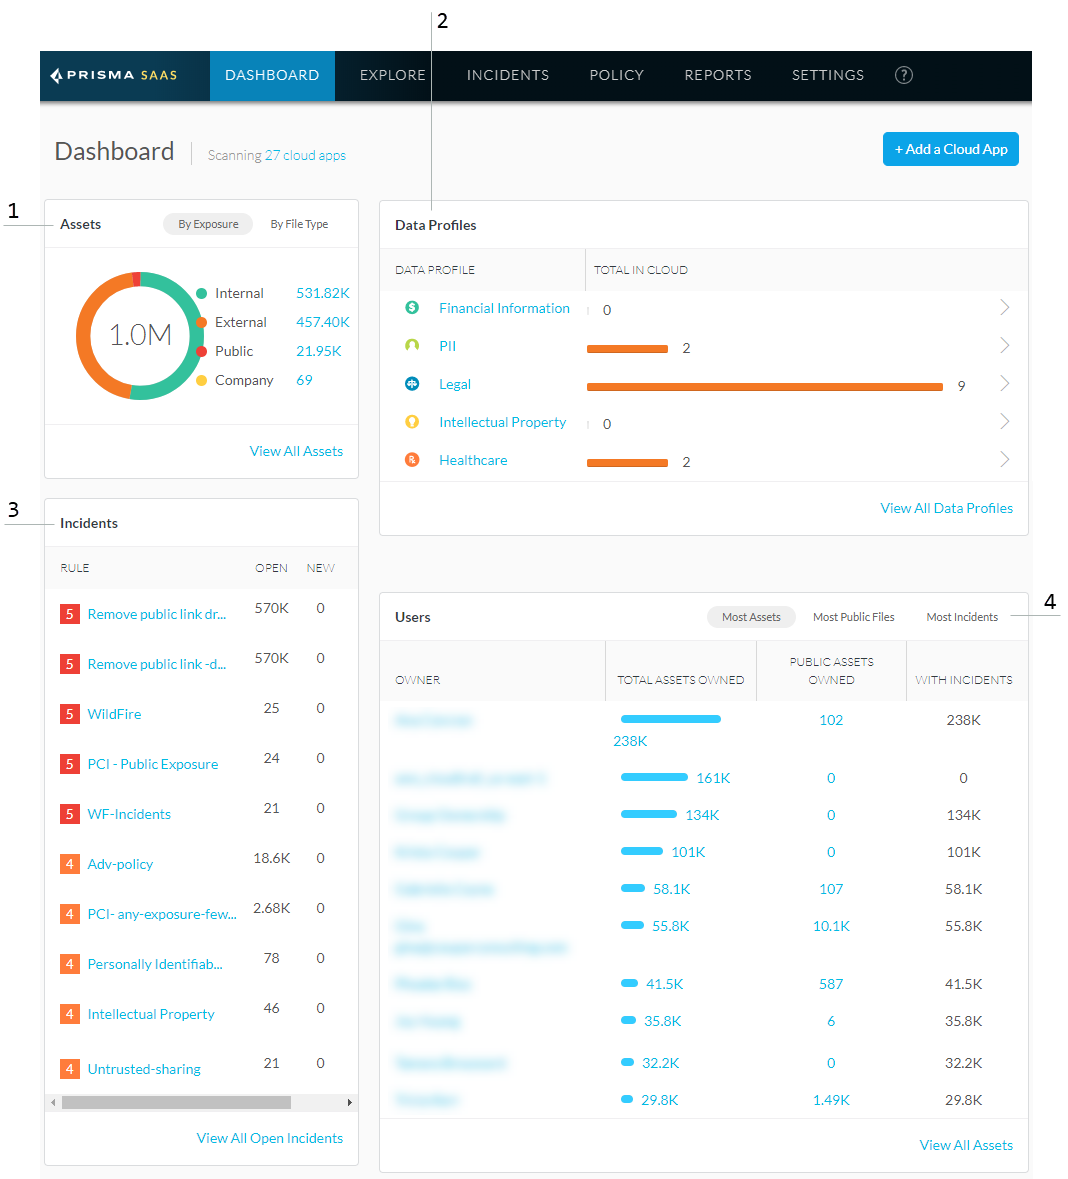Expand the Legal row chevron
The image size is (1068, 1179).
(1005, 384)
